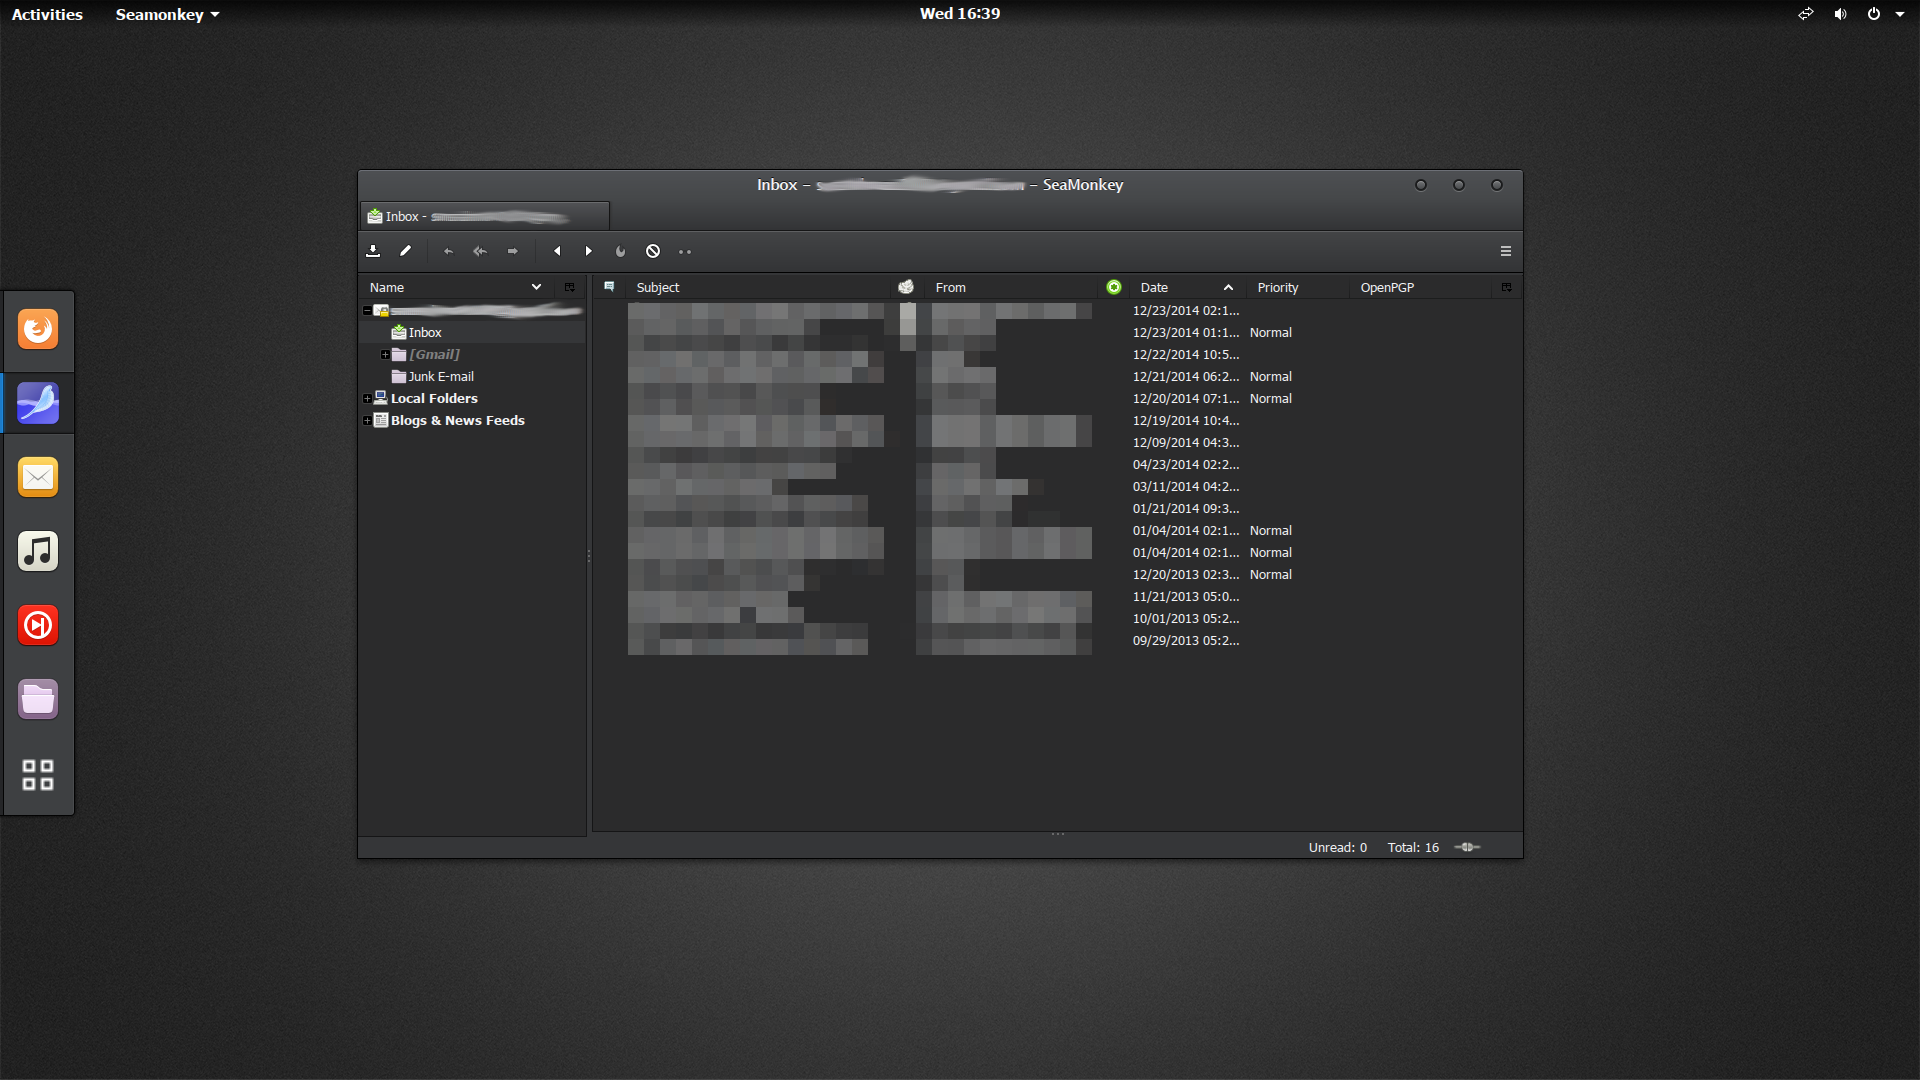Click the Total: 16 status text

click(1413, 847)
